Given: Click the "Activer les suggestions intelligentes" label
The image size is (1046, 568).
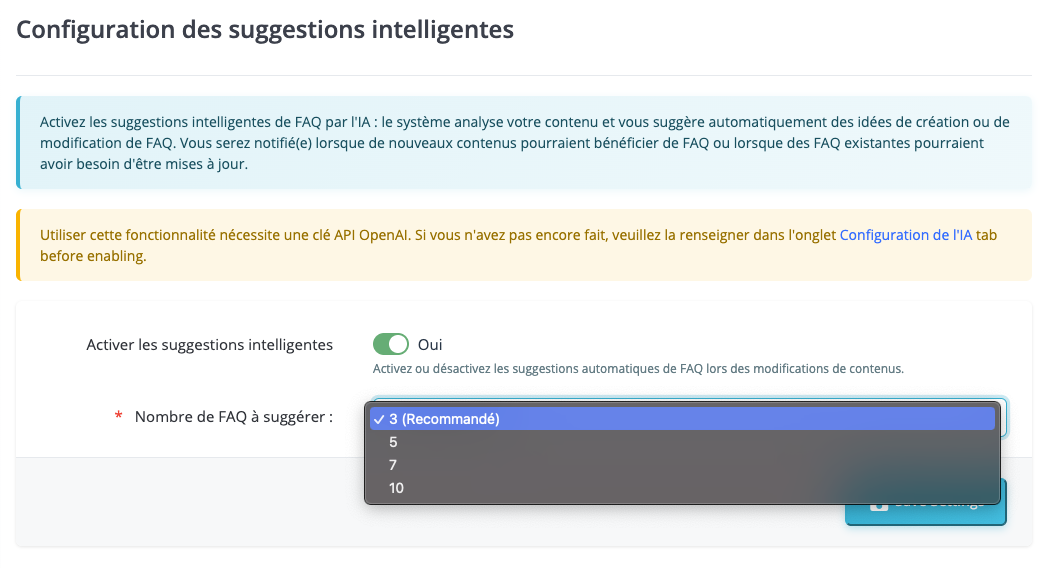Looking at the screenshot, I should pos(210,344).
